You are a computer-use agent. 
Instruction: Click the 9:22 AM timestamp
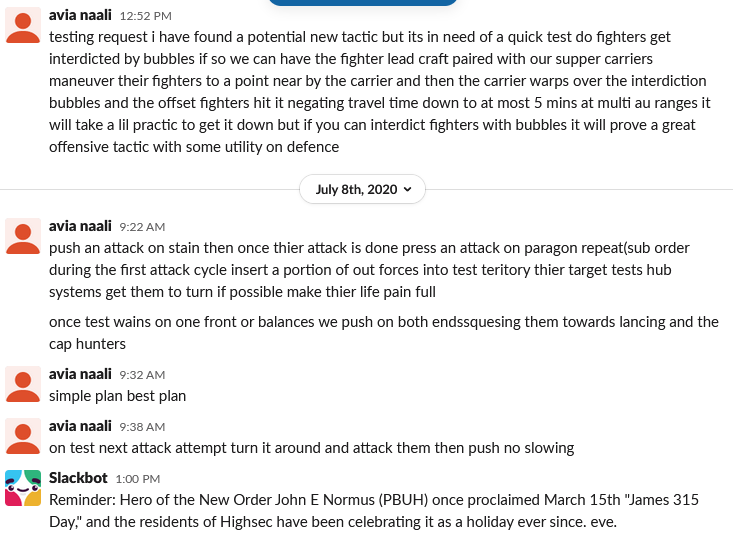click(x=142, y=227)
